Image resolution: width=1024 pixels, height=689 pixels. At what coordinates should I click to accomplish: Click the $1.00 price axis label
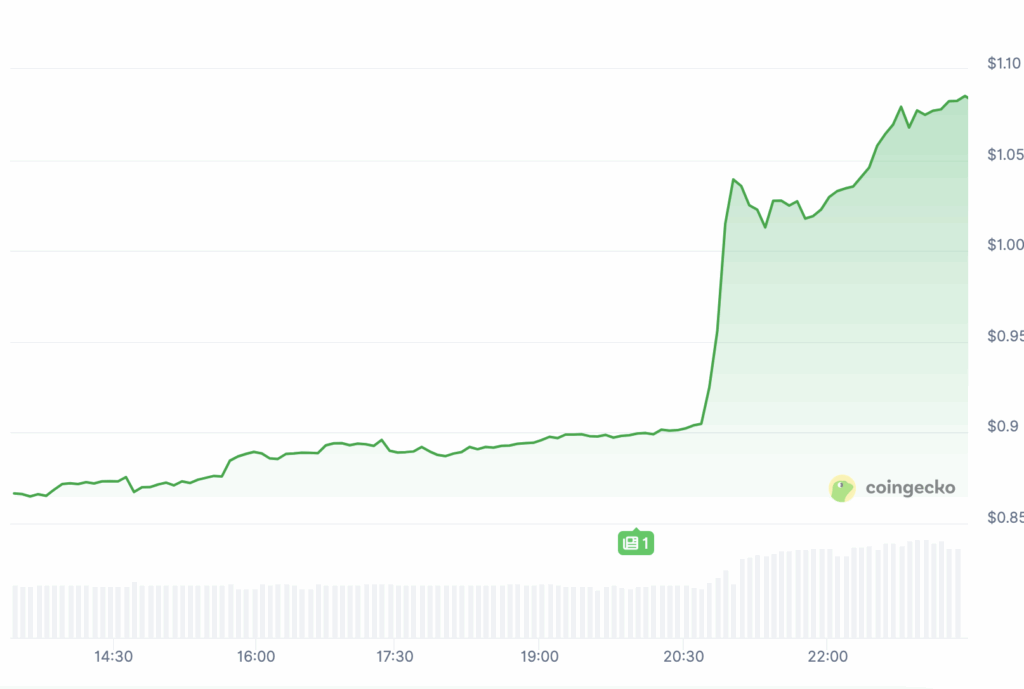click(1004, 245)
